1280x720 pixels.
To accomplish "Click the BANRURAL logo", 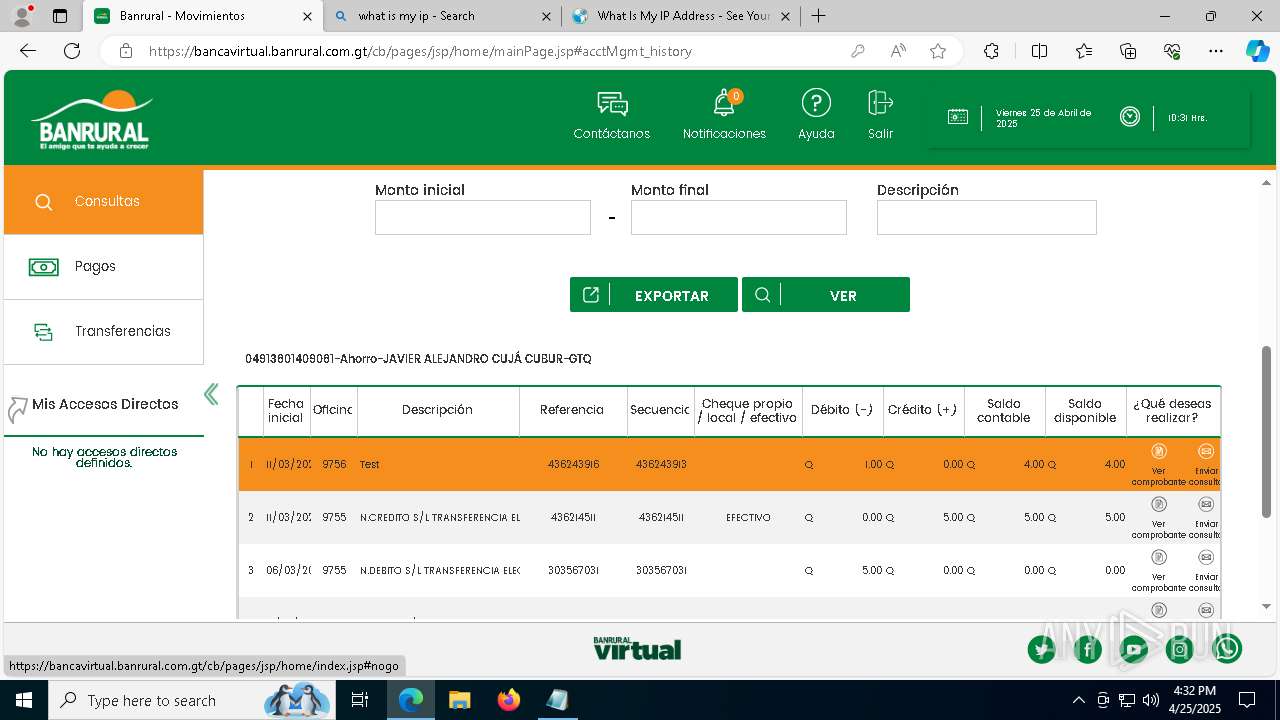I will point(91,120).
